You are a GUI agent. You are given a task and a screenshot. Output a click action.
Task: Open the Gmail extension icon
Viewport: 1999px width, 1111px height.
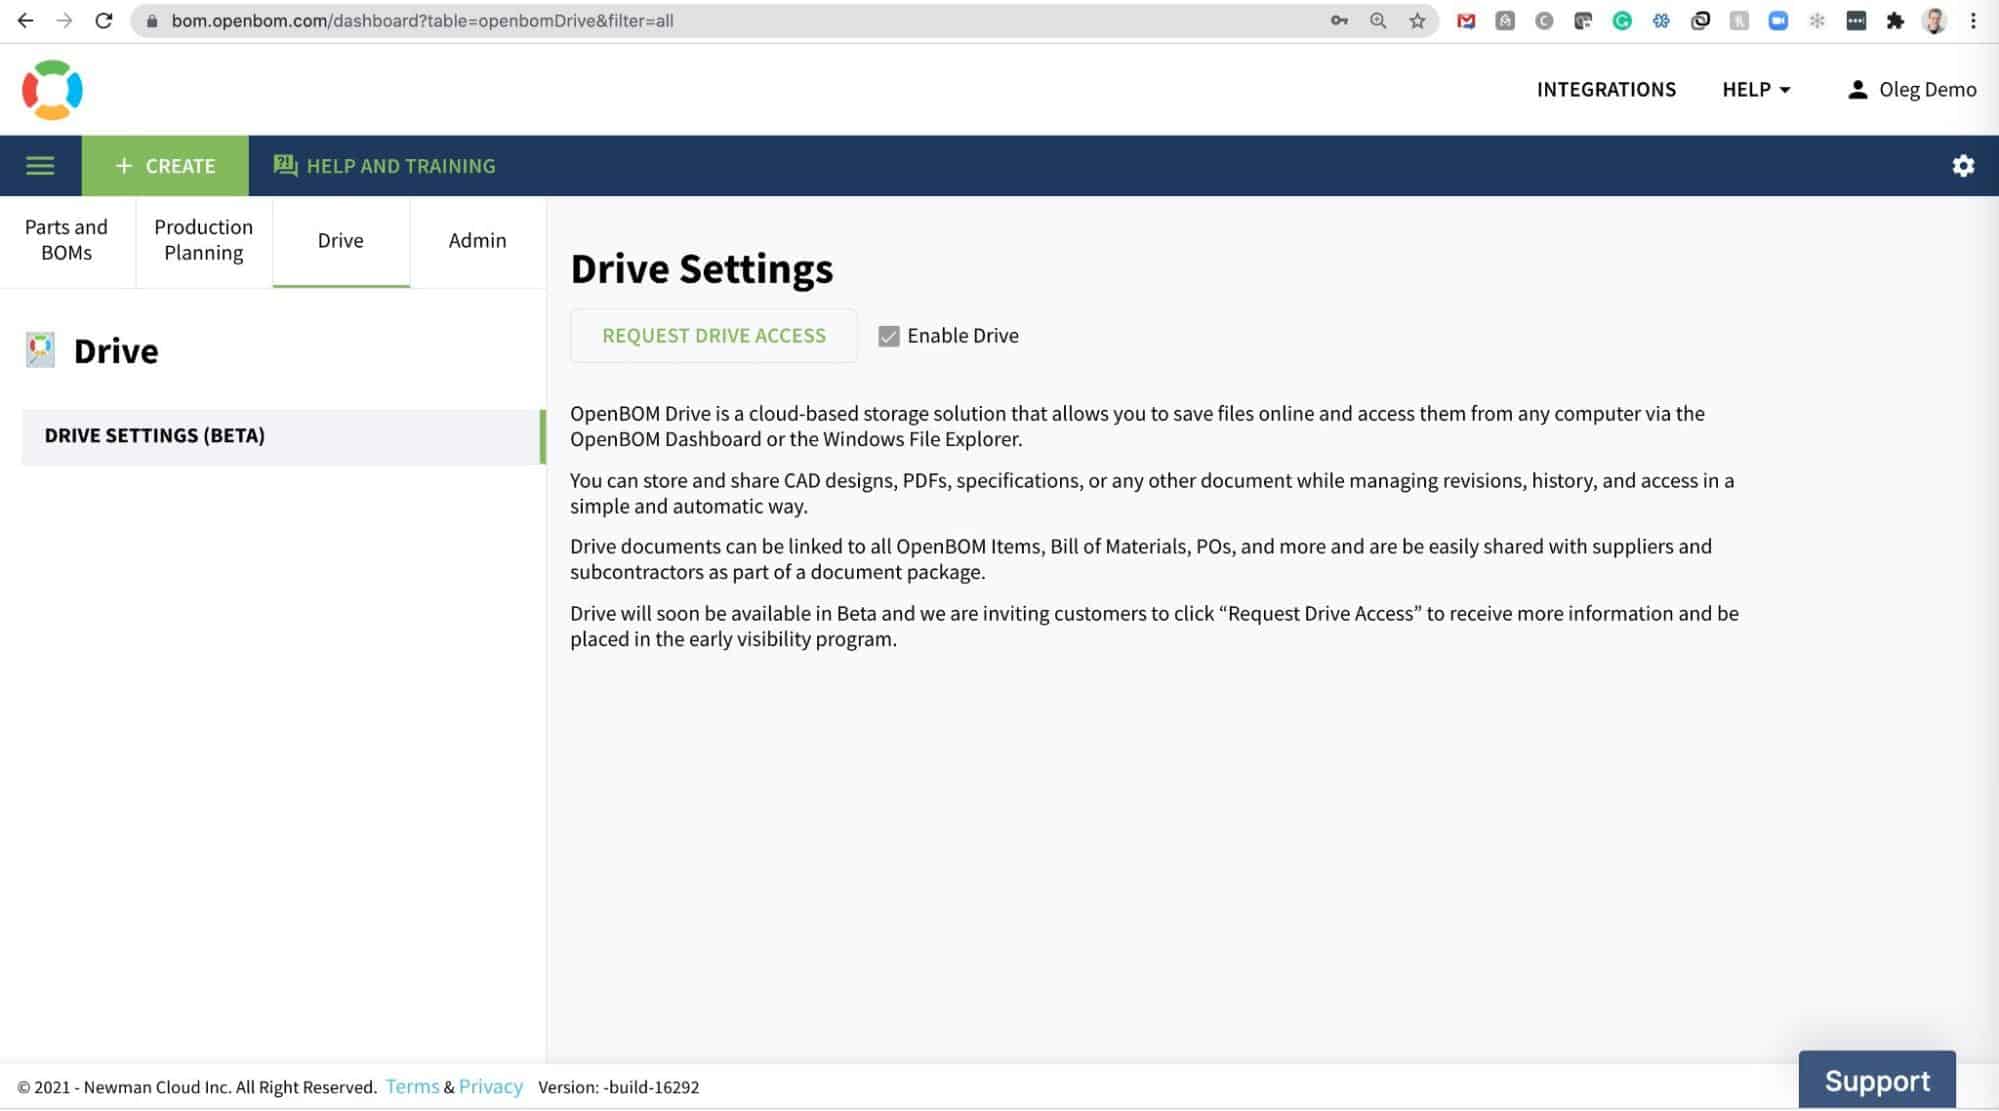pos(1466,20)
